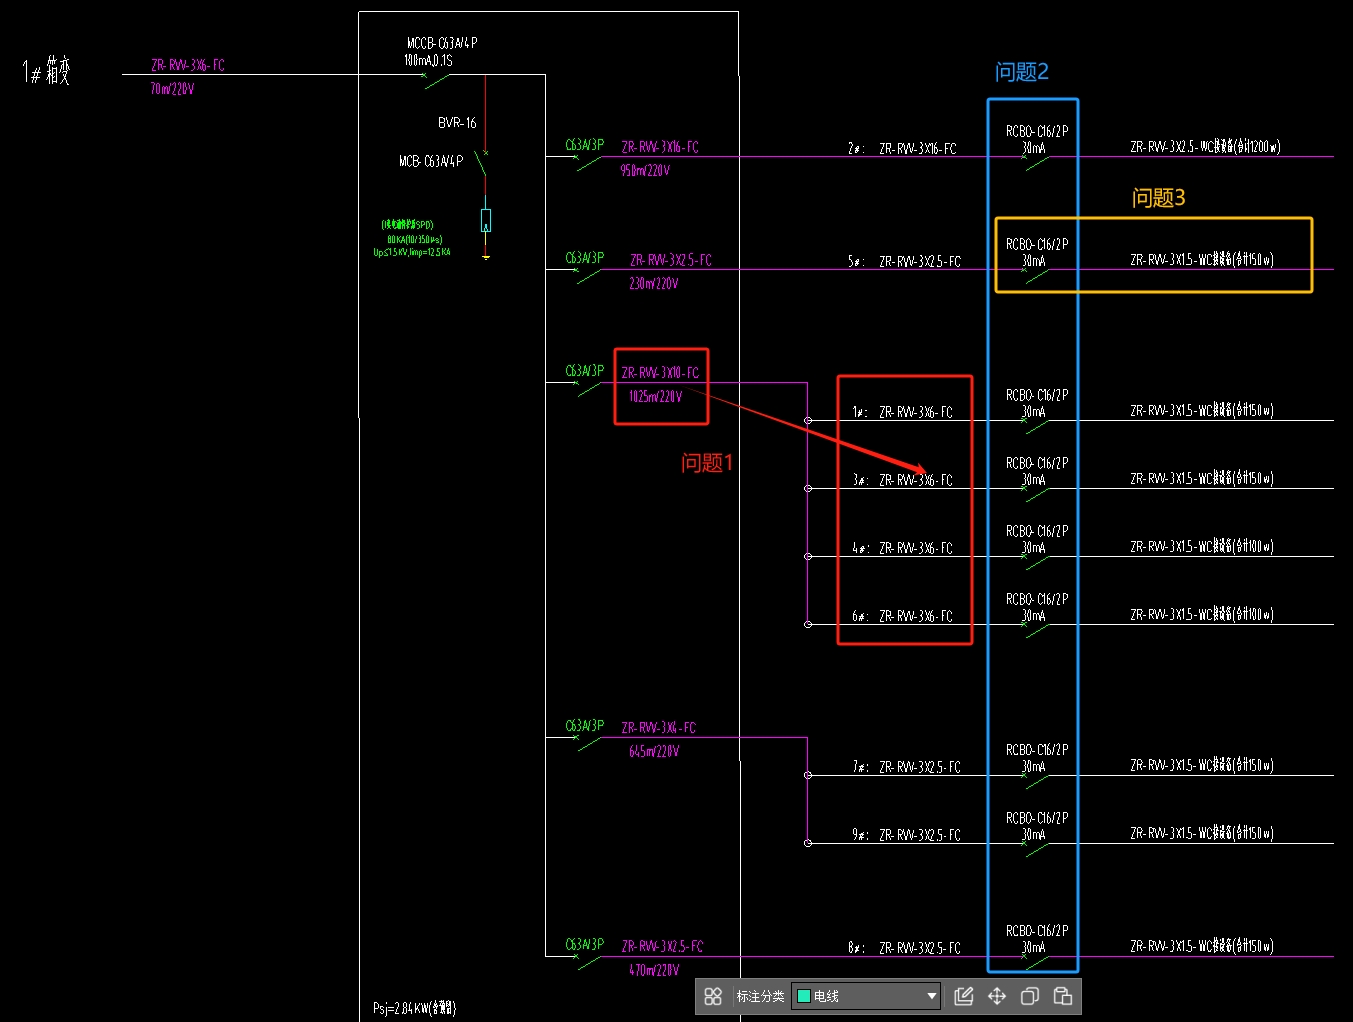Select the 'BVR-16' wire label
Image resolution: width=1353 pixels, height=1022 pixels.
click(457, 123)
